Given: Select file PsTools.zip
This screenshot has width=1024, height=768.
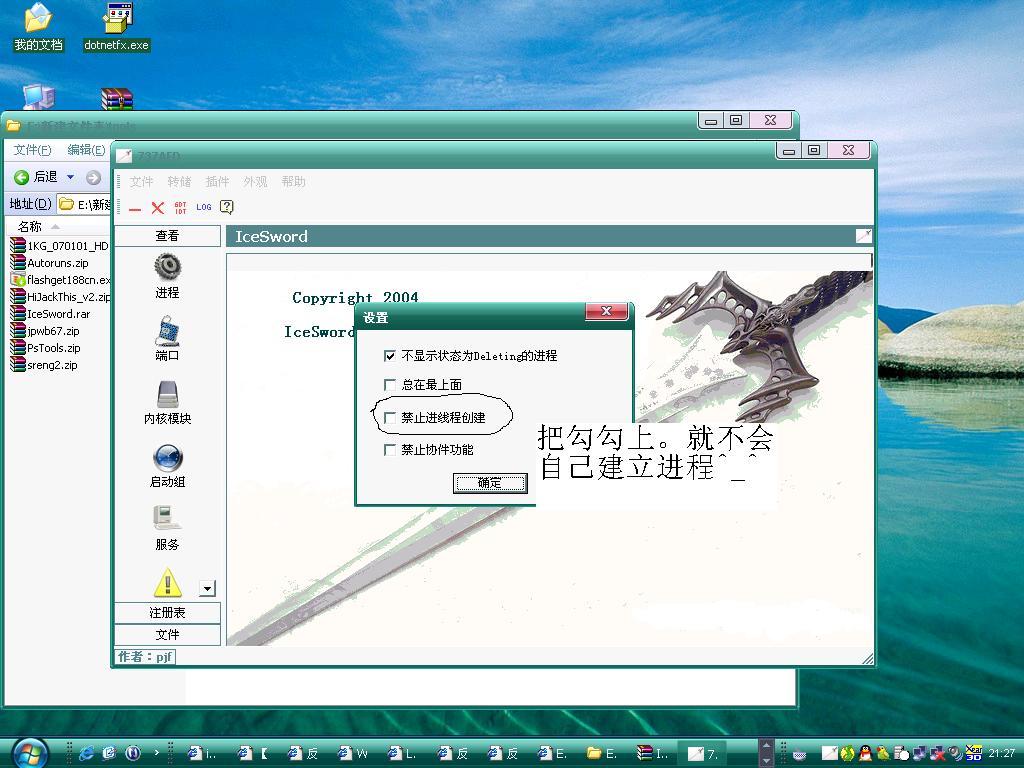Looking at the screenshot, I should click(x=46, y=348).
